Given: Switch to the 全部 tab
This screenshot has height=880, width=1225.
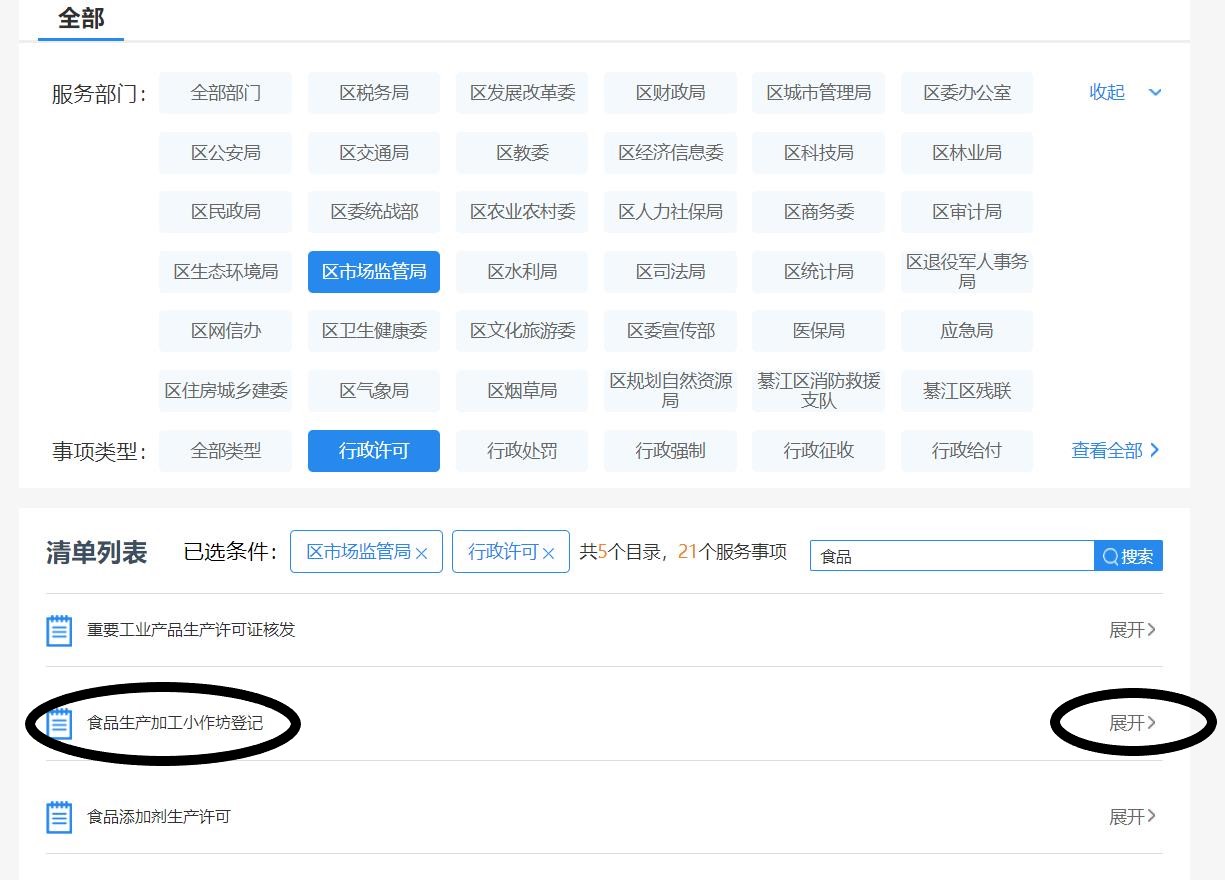Looking at the screenshot, I should pyautogui.click(x=81, y=19).
